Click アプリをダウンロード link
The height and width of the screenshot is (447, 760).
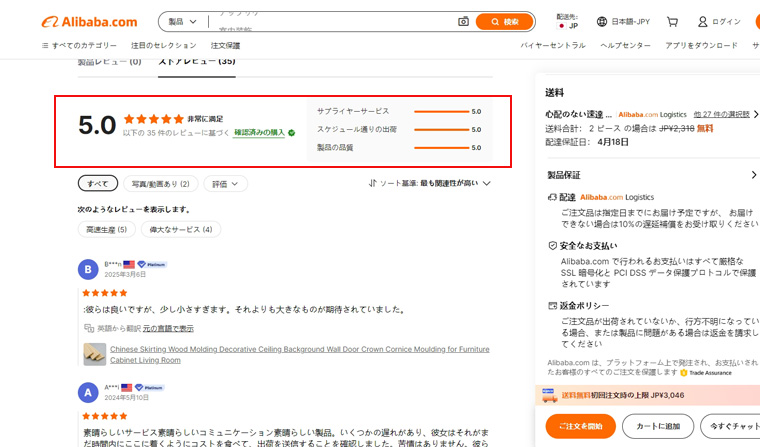701,45
